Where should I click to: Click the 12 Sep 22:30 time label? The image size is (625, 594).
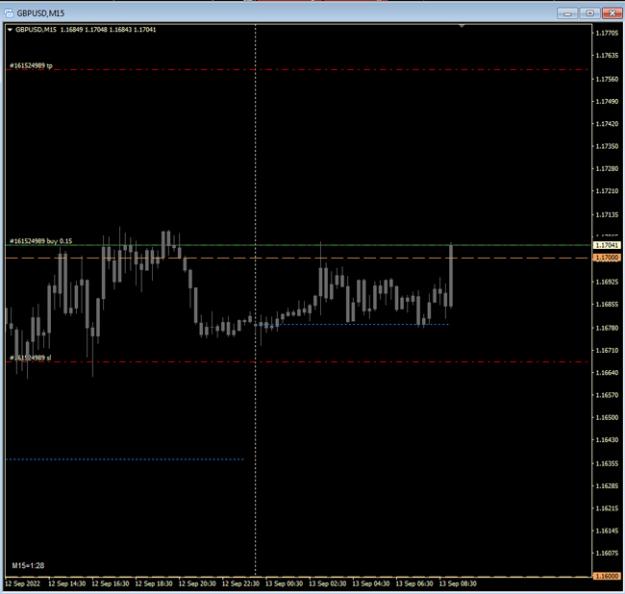[x=240, y=584]
